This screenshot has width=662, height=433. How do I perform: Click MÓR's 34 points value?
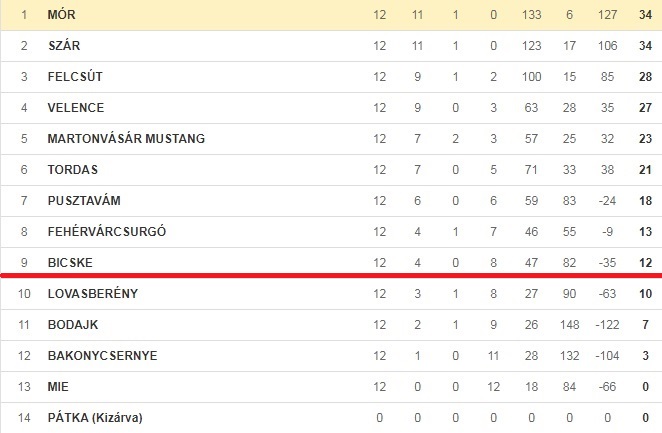[x=645, y=15]
